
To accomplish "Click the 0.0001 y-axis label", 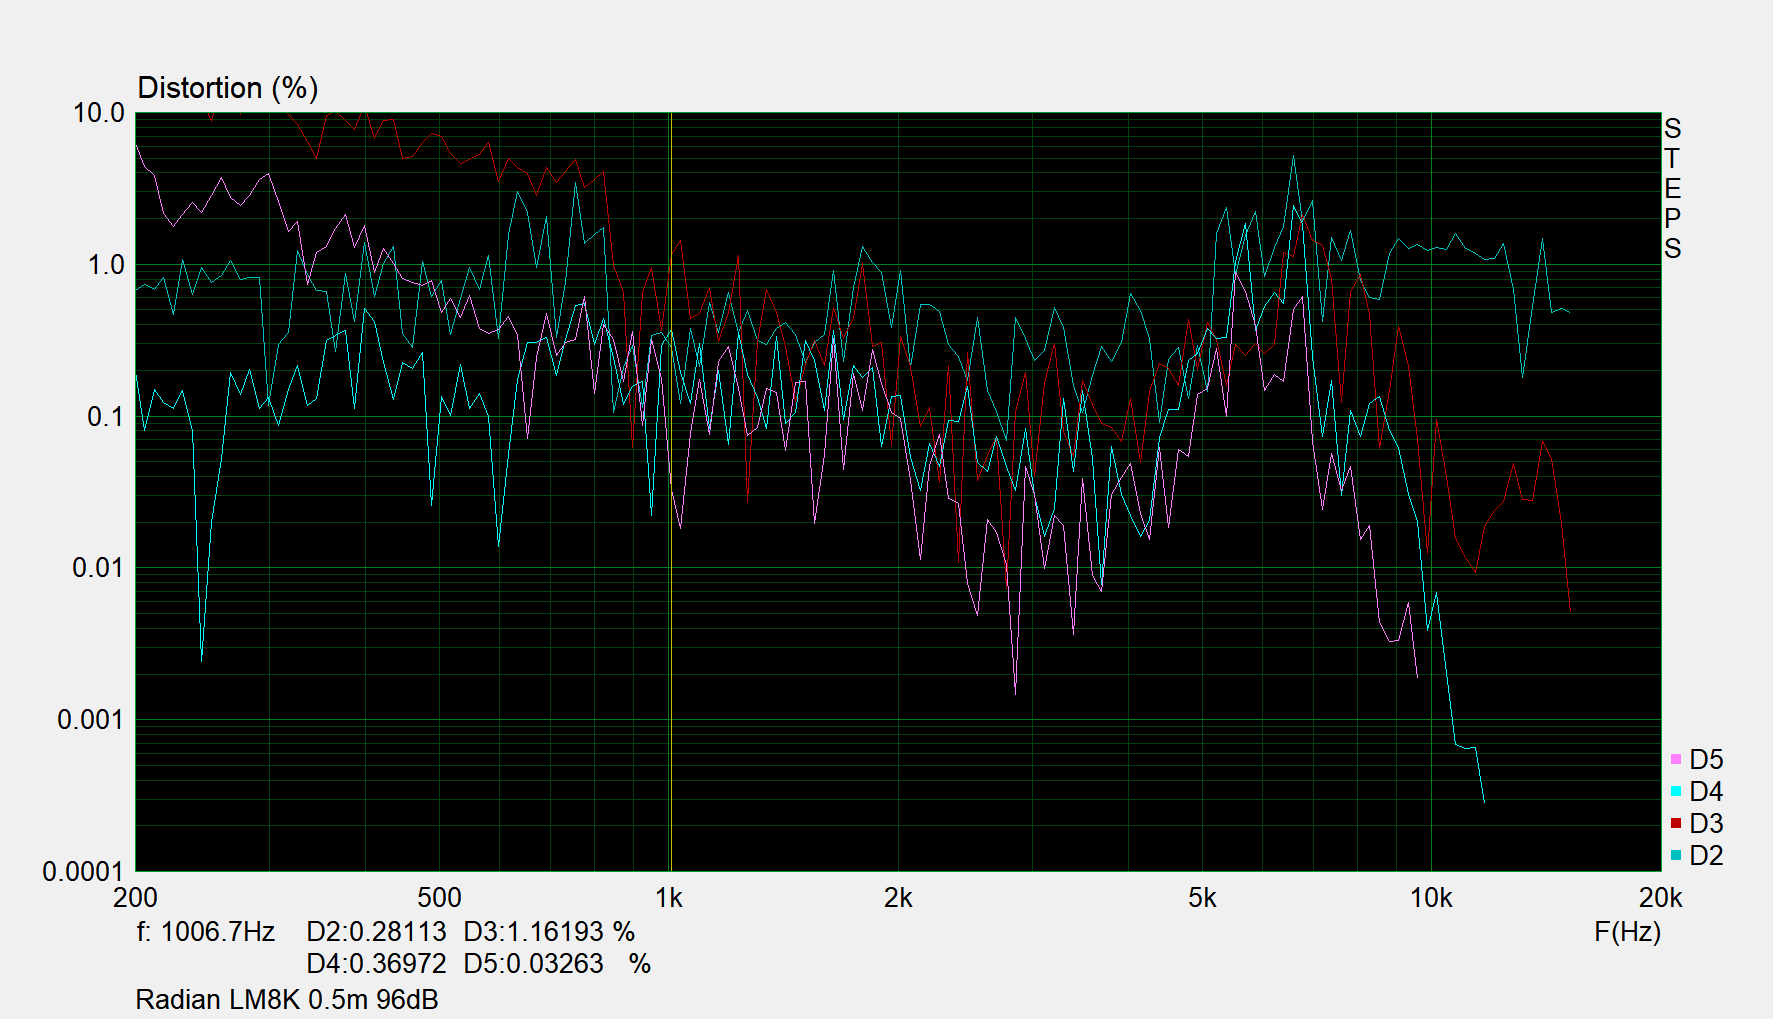I will (83, 872).
